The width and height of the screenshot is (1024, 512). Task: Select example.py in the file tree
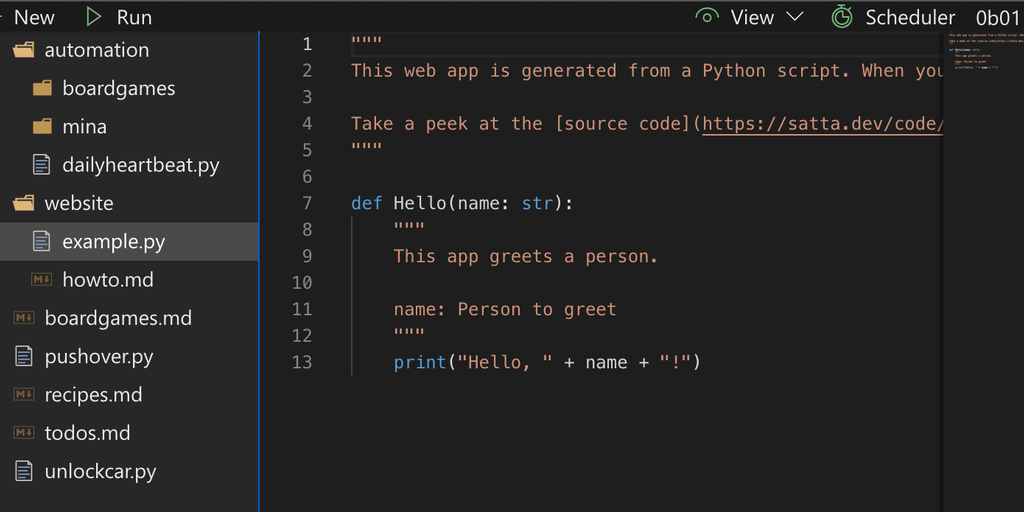113,242
